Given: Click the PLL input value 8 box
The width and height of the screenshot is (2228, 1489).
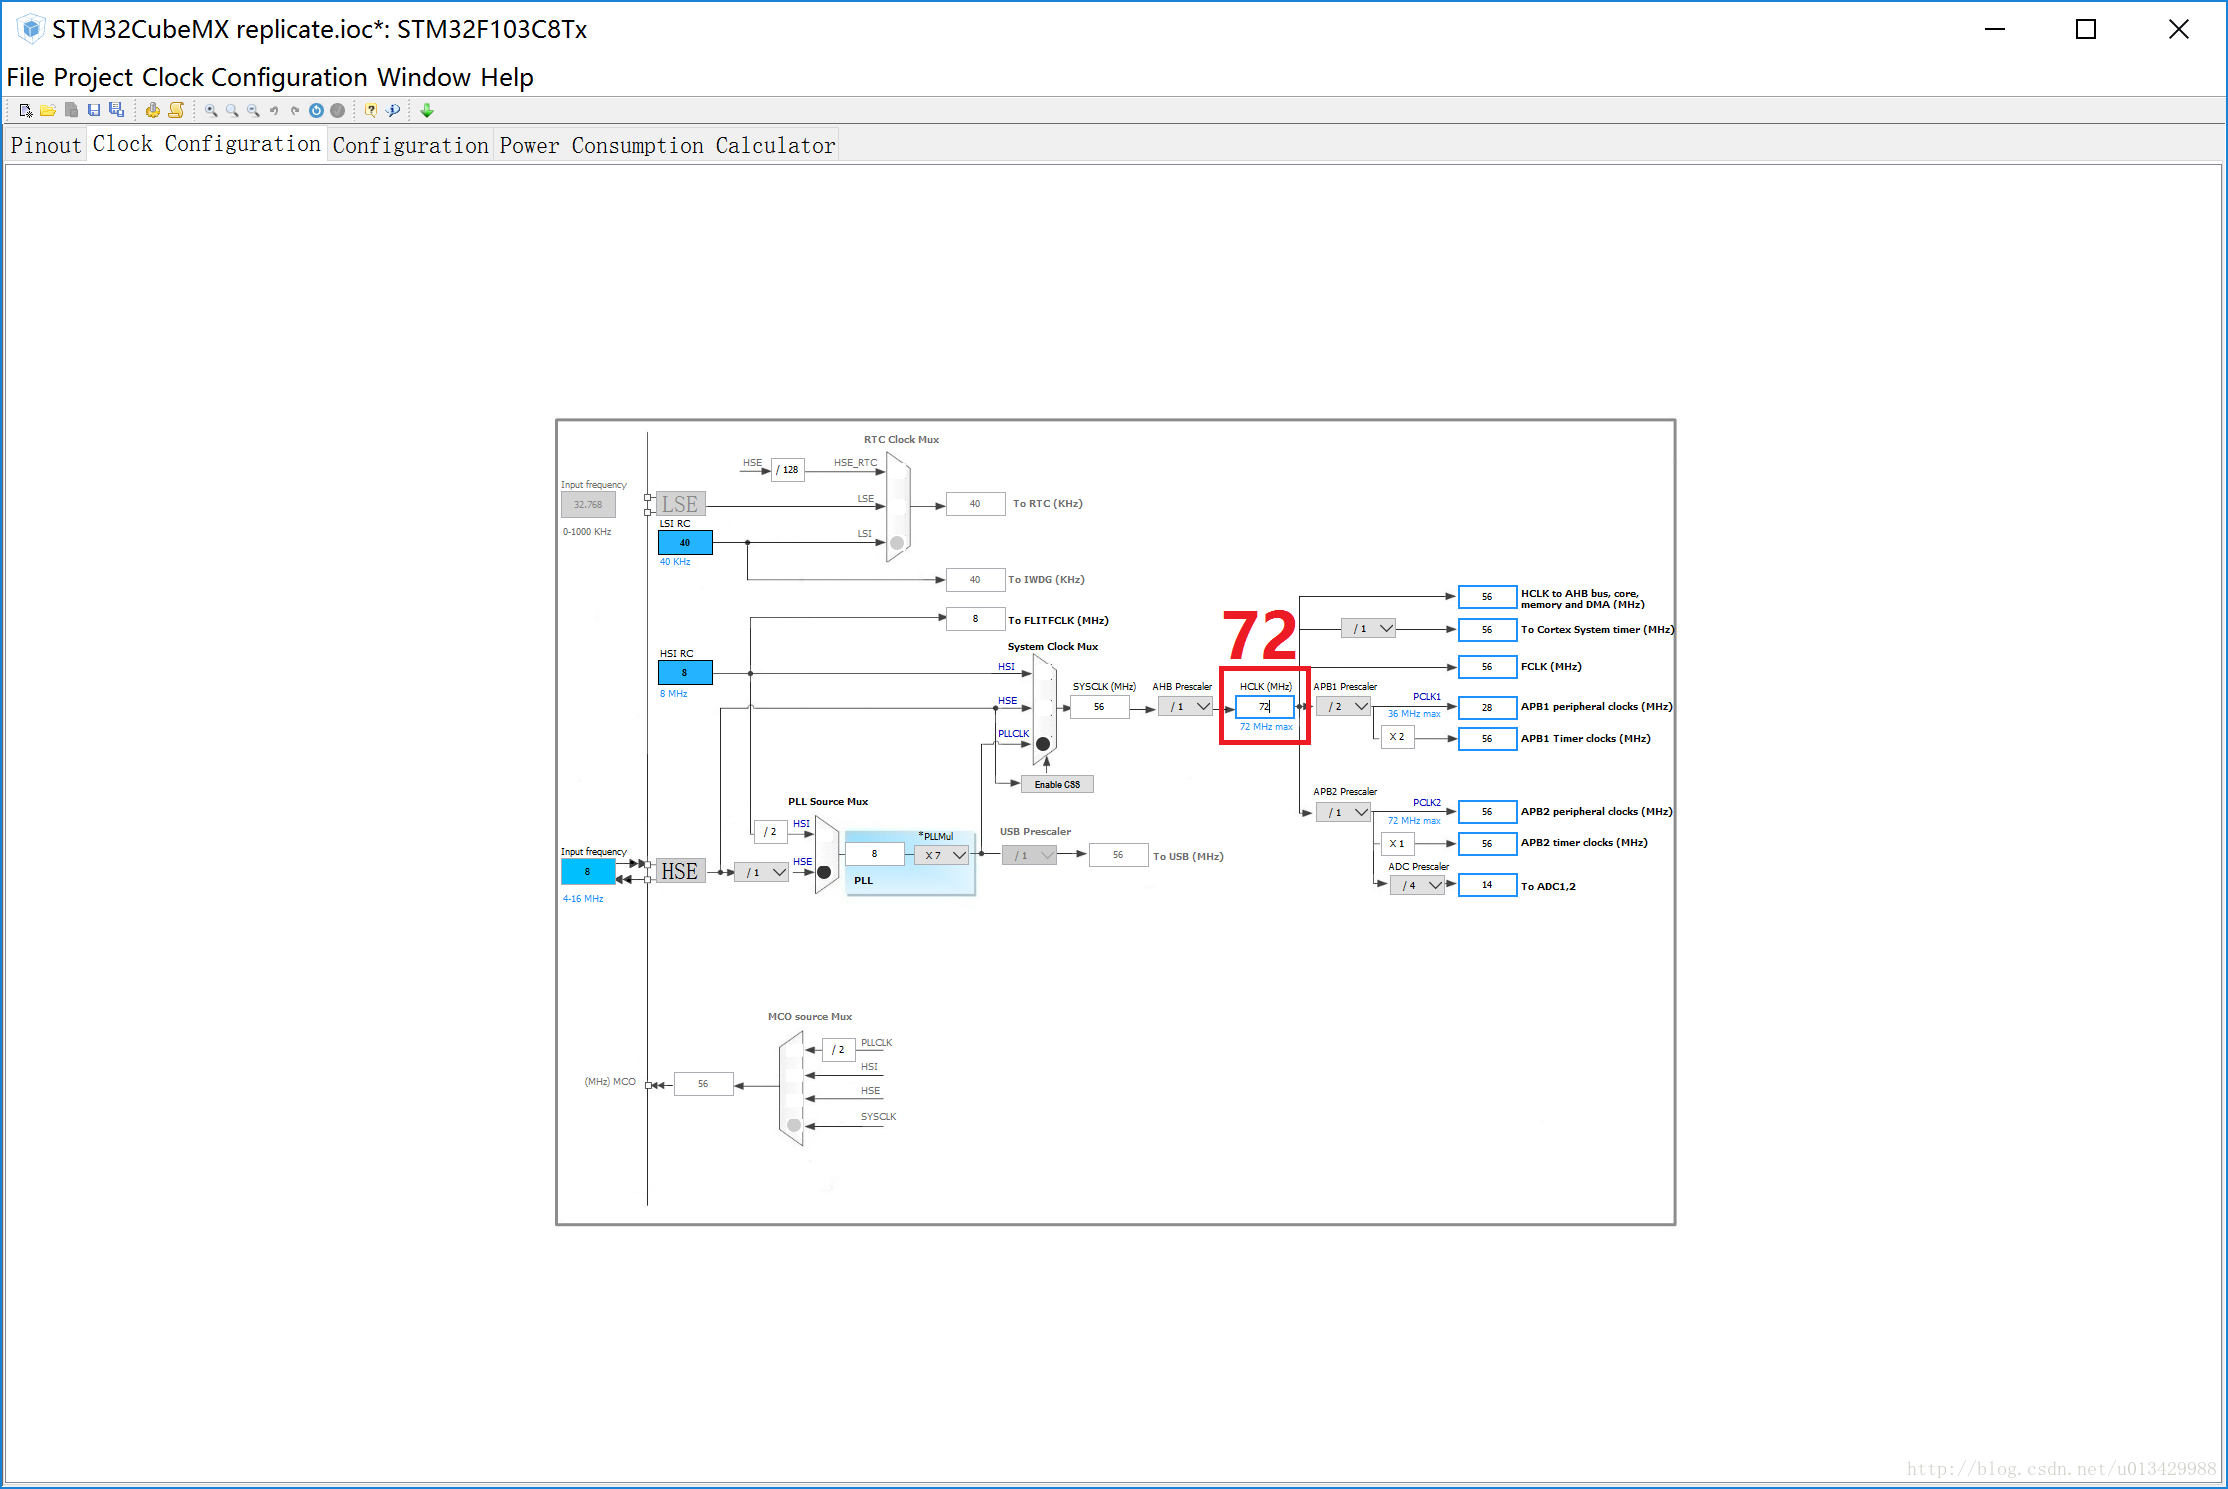Looking at the screenshot, I should pyautogui.click(x=875, y=854).
